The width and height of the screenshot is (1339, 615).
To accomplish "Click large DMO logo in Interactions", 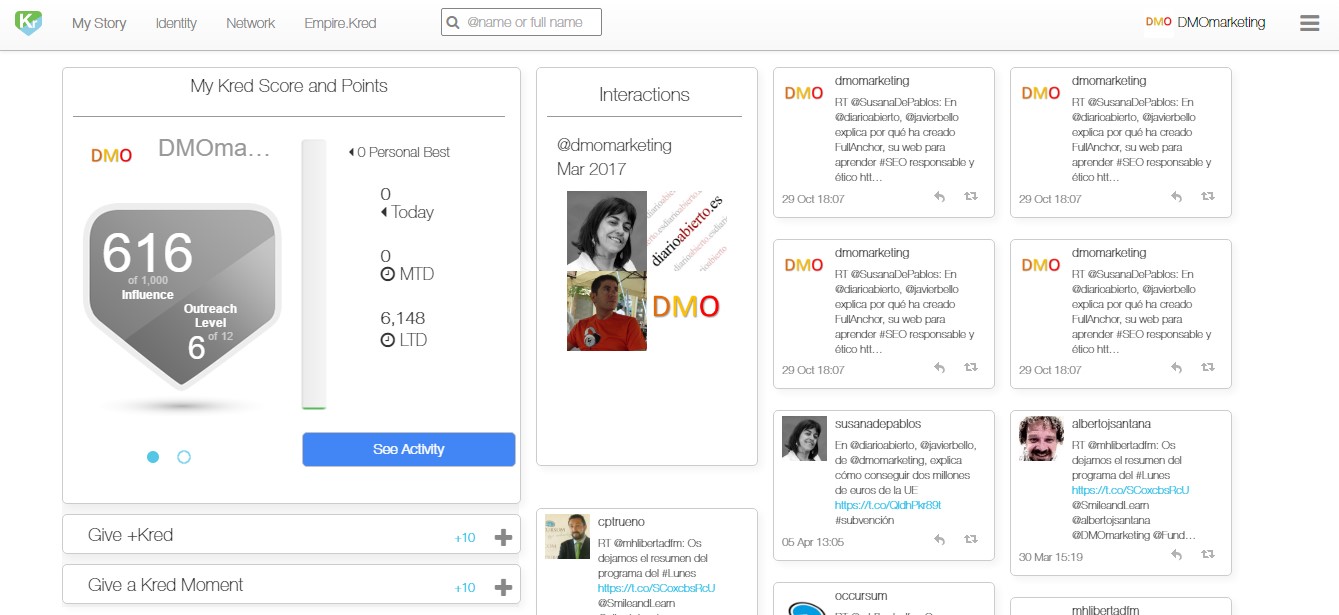I will point(686,307).
